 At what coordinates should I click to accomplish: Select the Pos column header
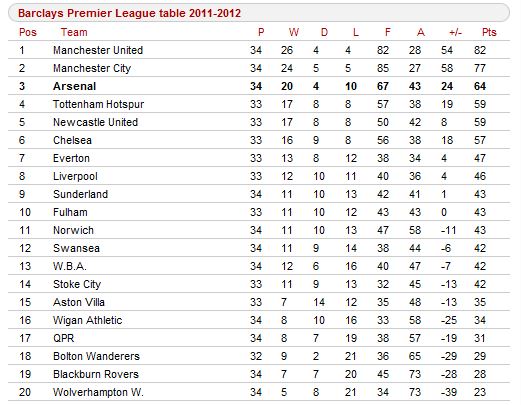[28, 32]
